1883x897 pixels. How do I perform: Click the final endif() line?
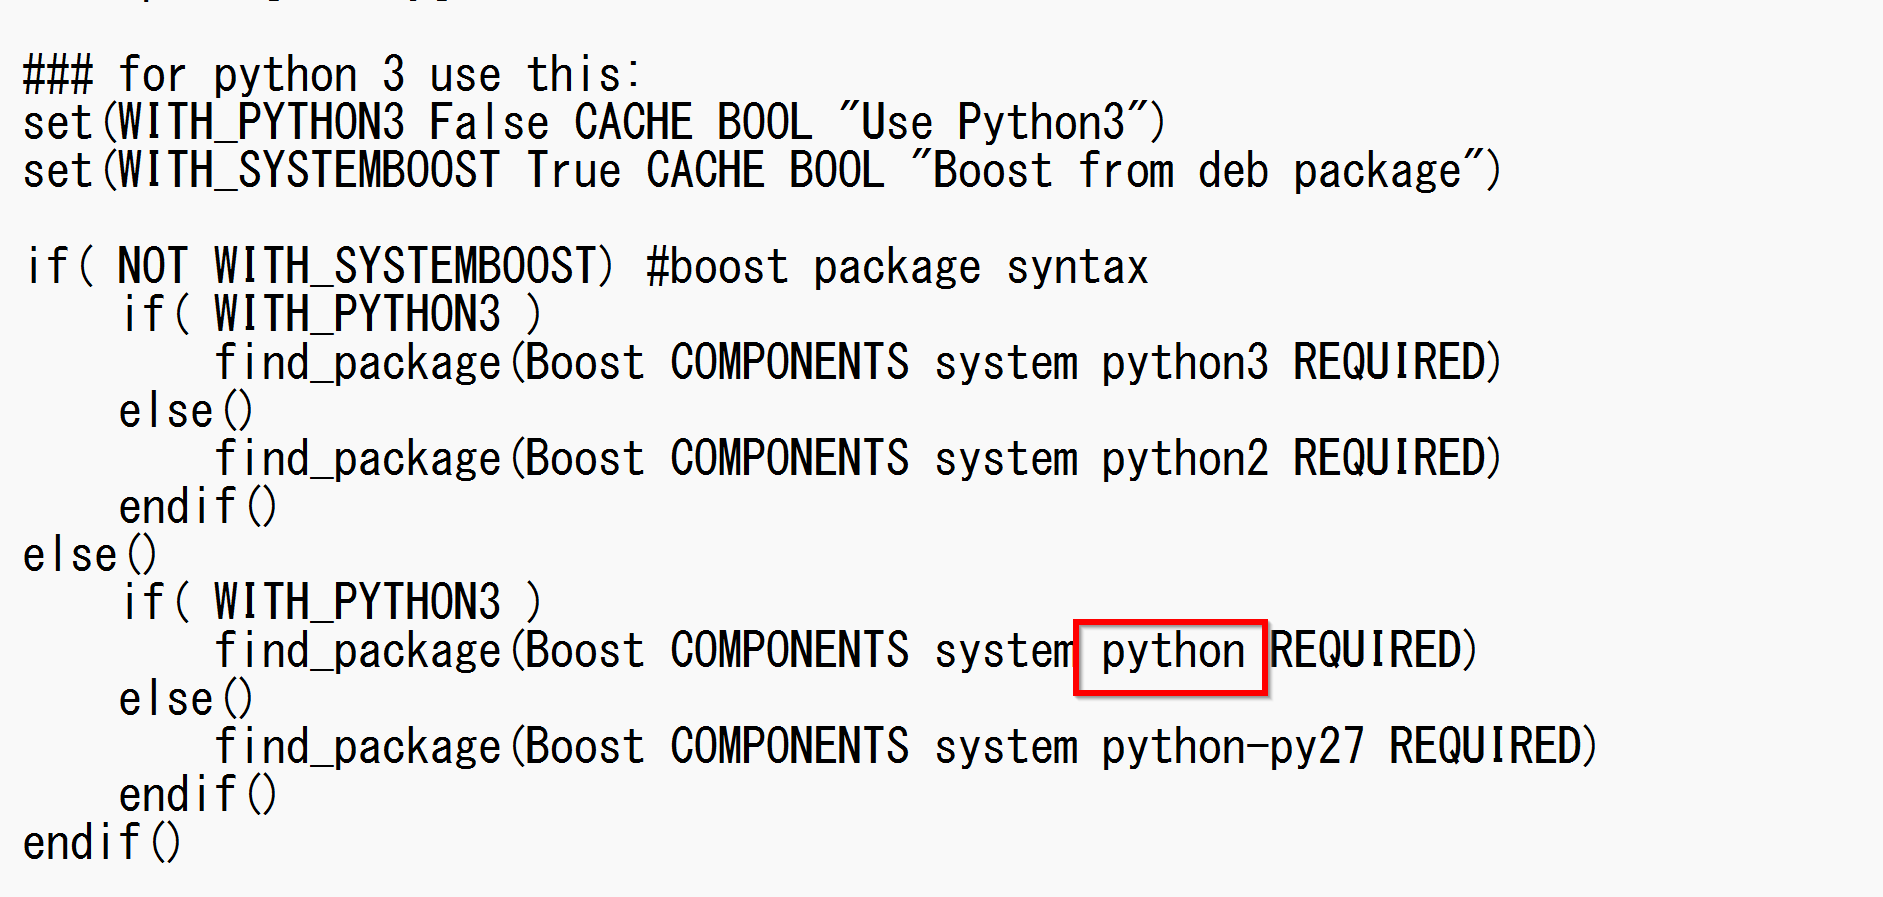[101, 843]
